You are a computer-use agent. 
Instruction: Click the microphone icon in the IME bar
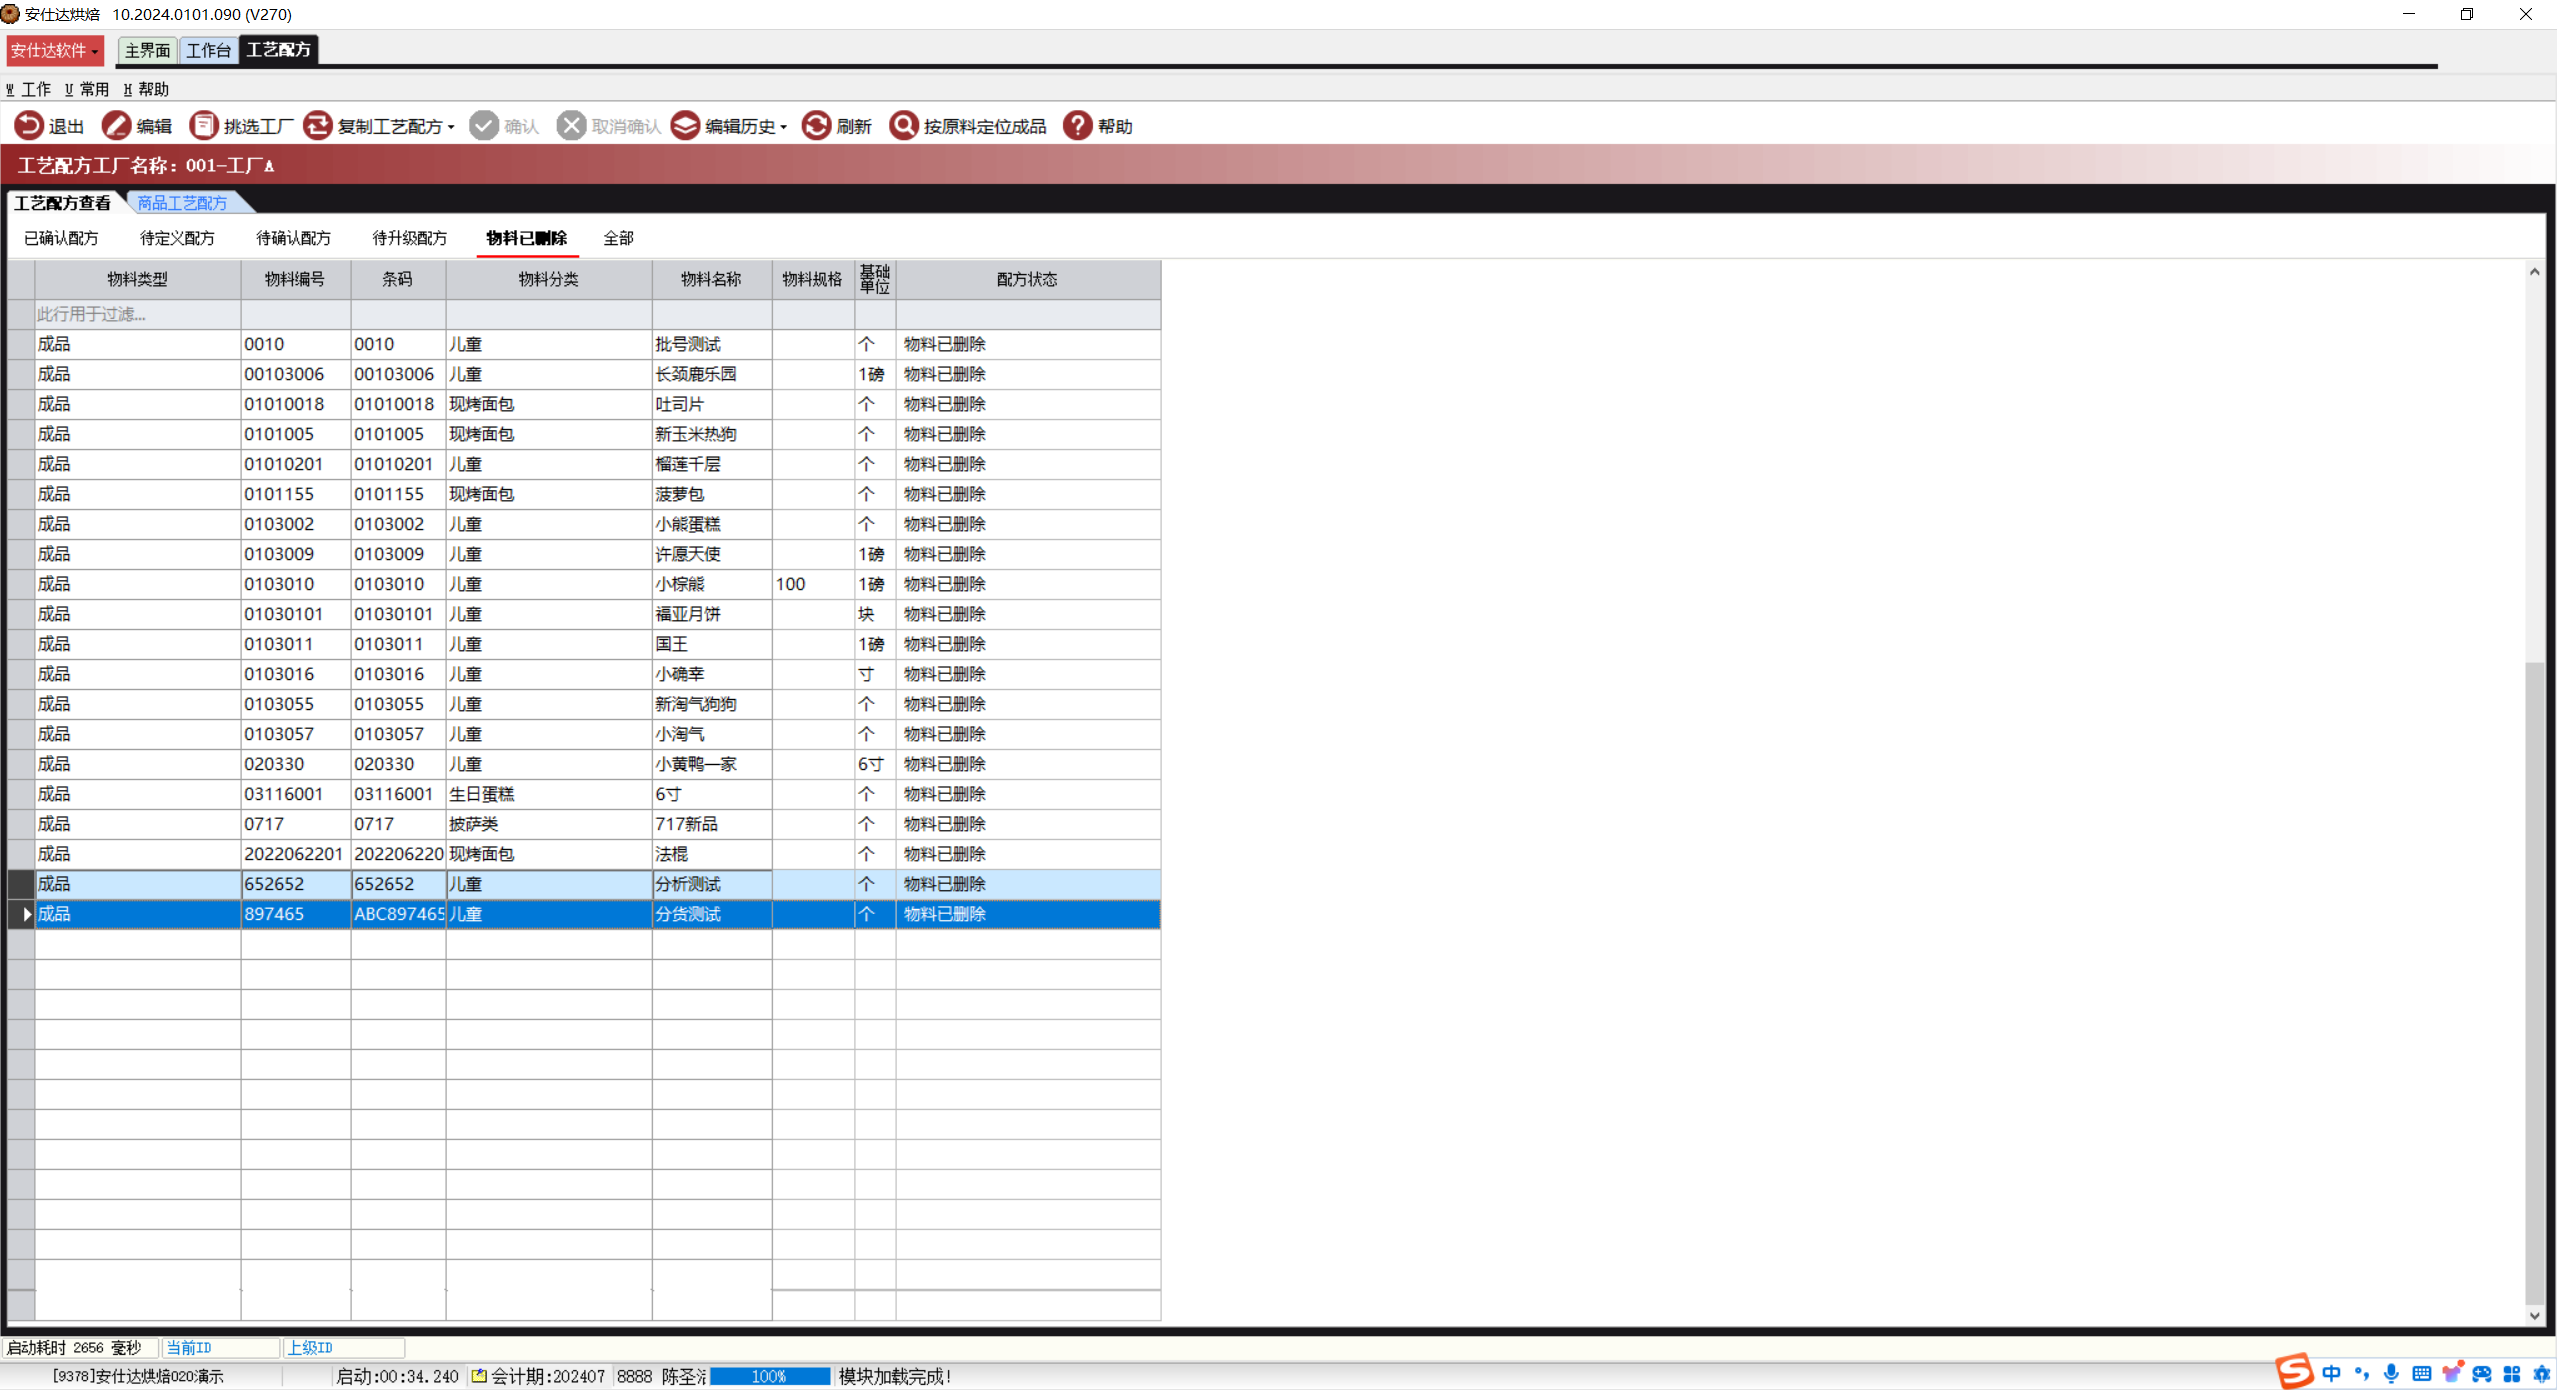(x=2391, y=1374)
